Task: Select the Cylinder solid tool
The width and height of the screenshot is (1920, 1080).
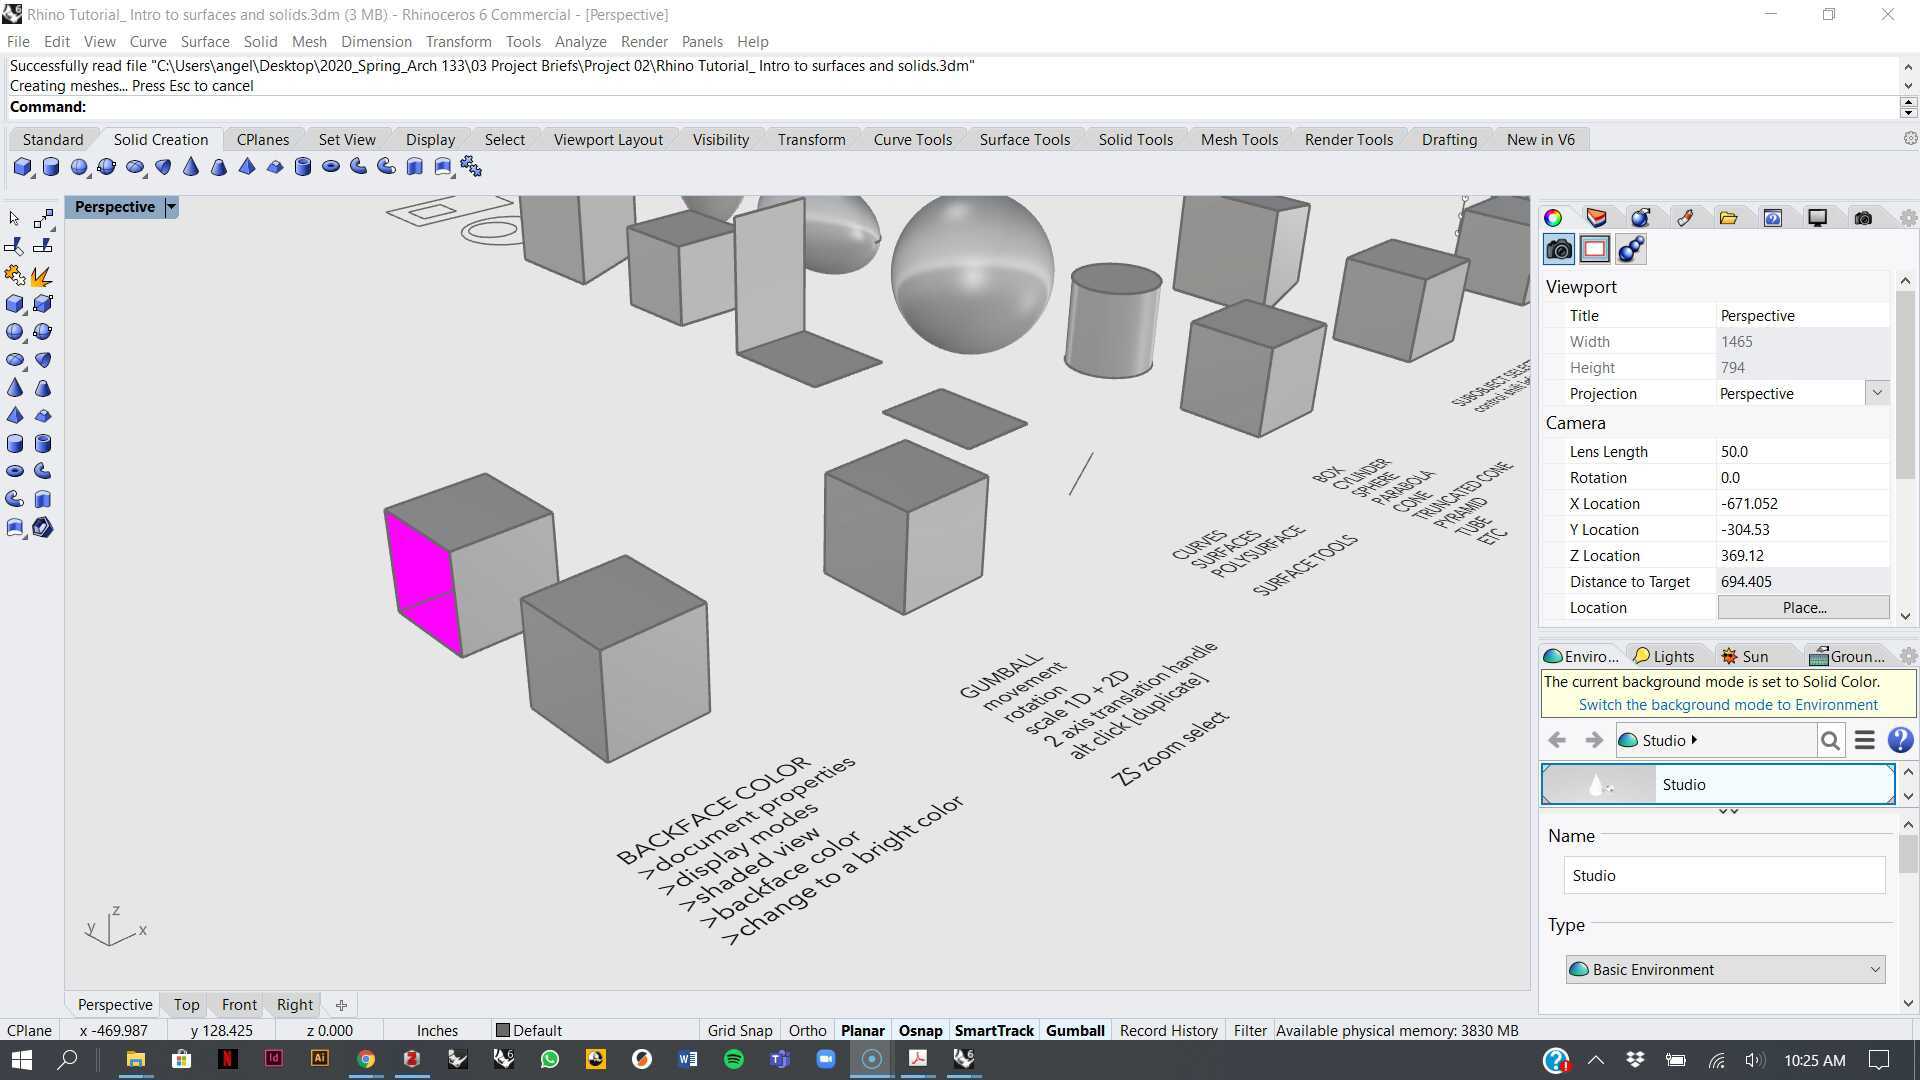Action: (51, 167)
